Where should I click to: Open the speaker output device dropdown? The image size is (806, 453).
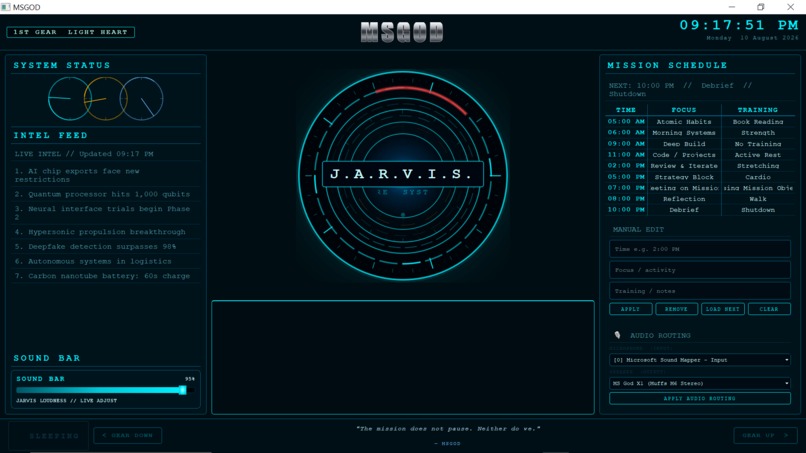[700, 383]
